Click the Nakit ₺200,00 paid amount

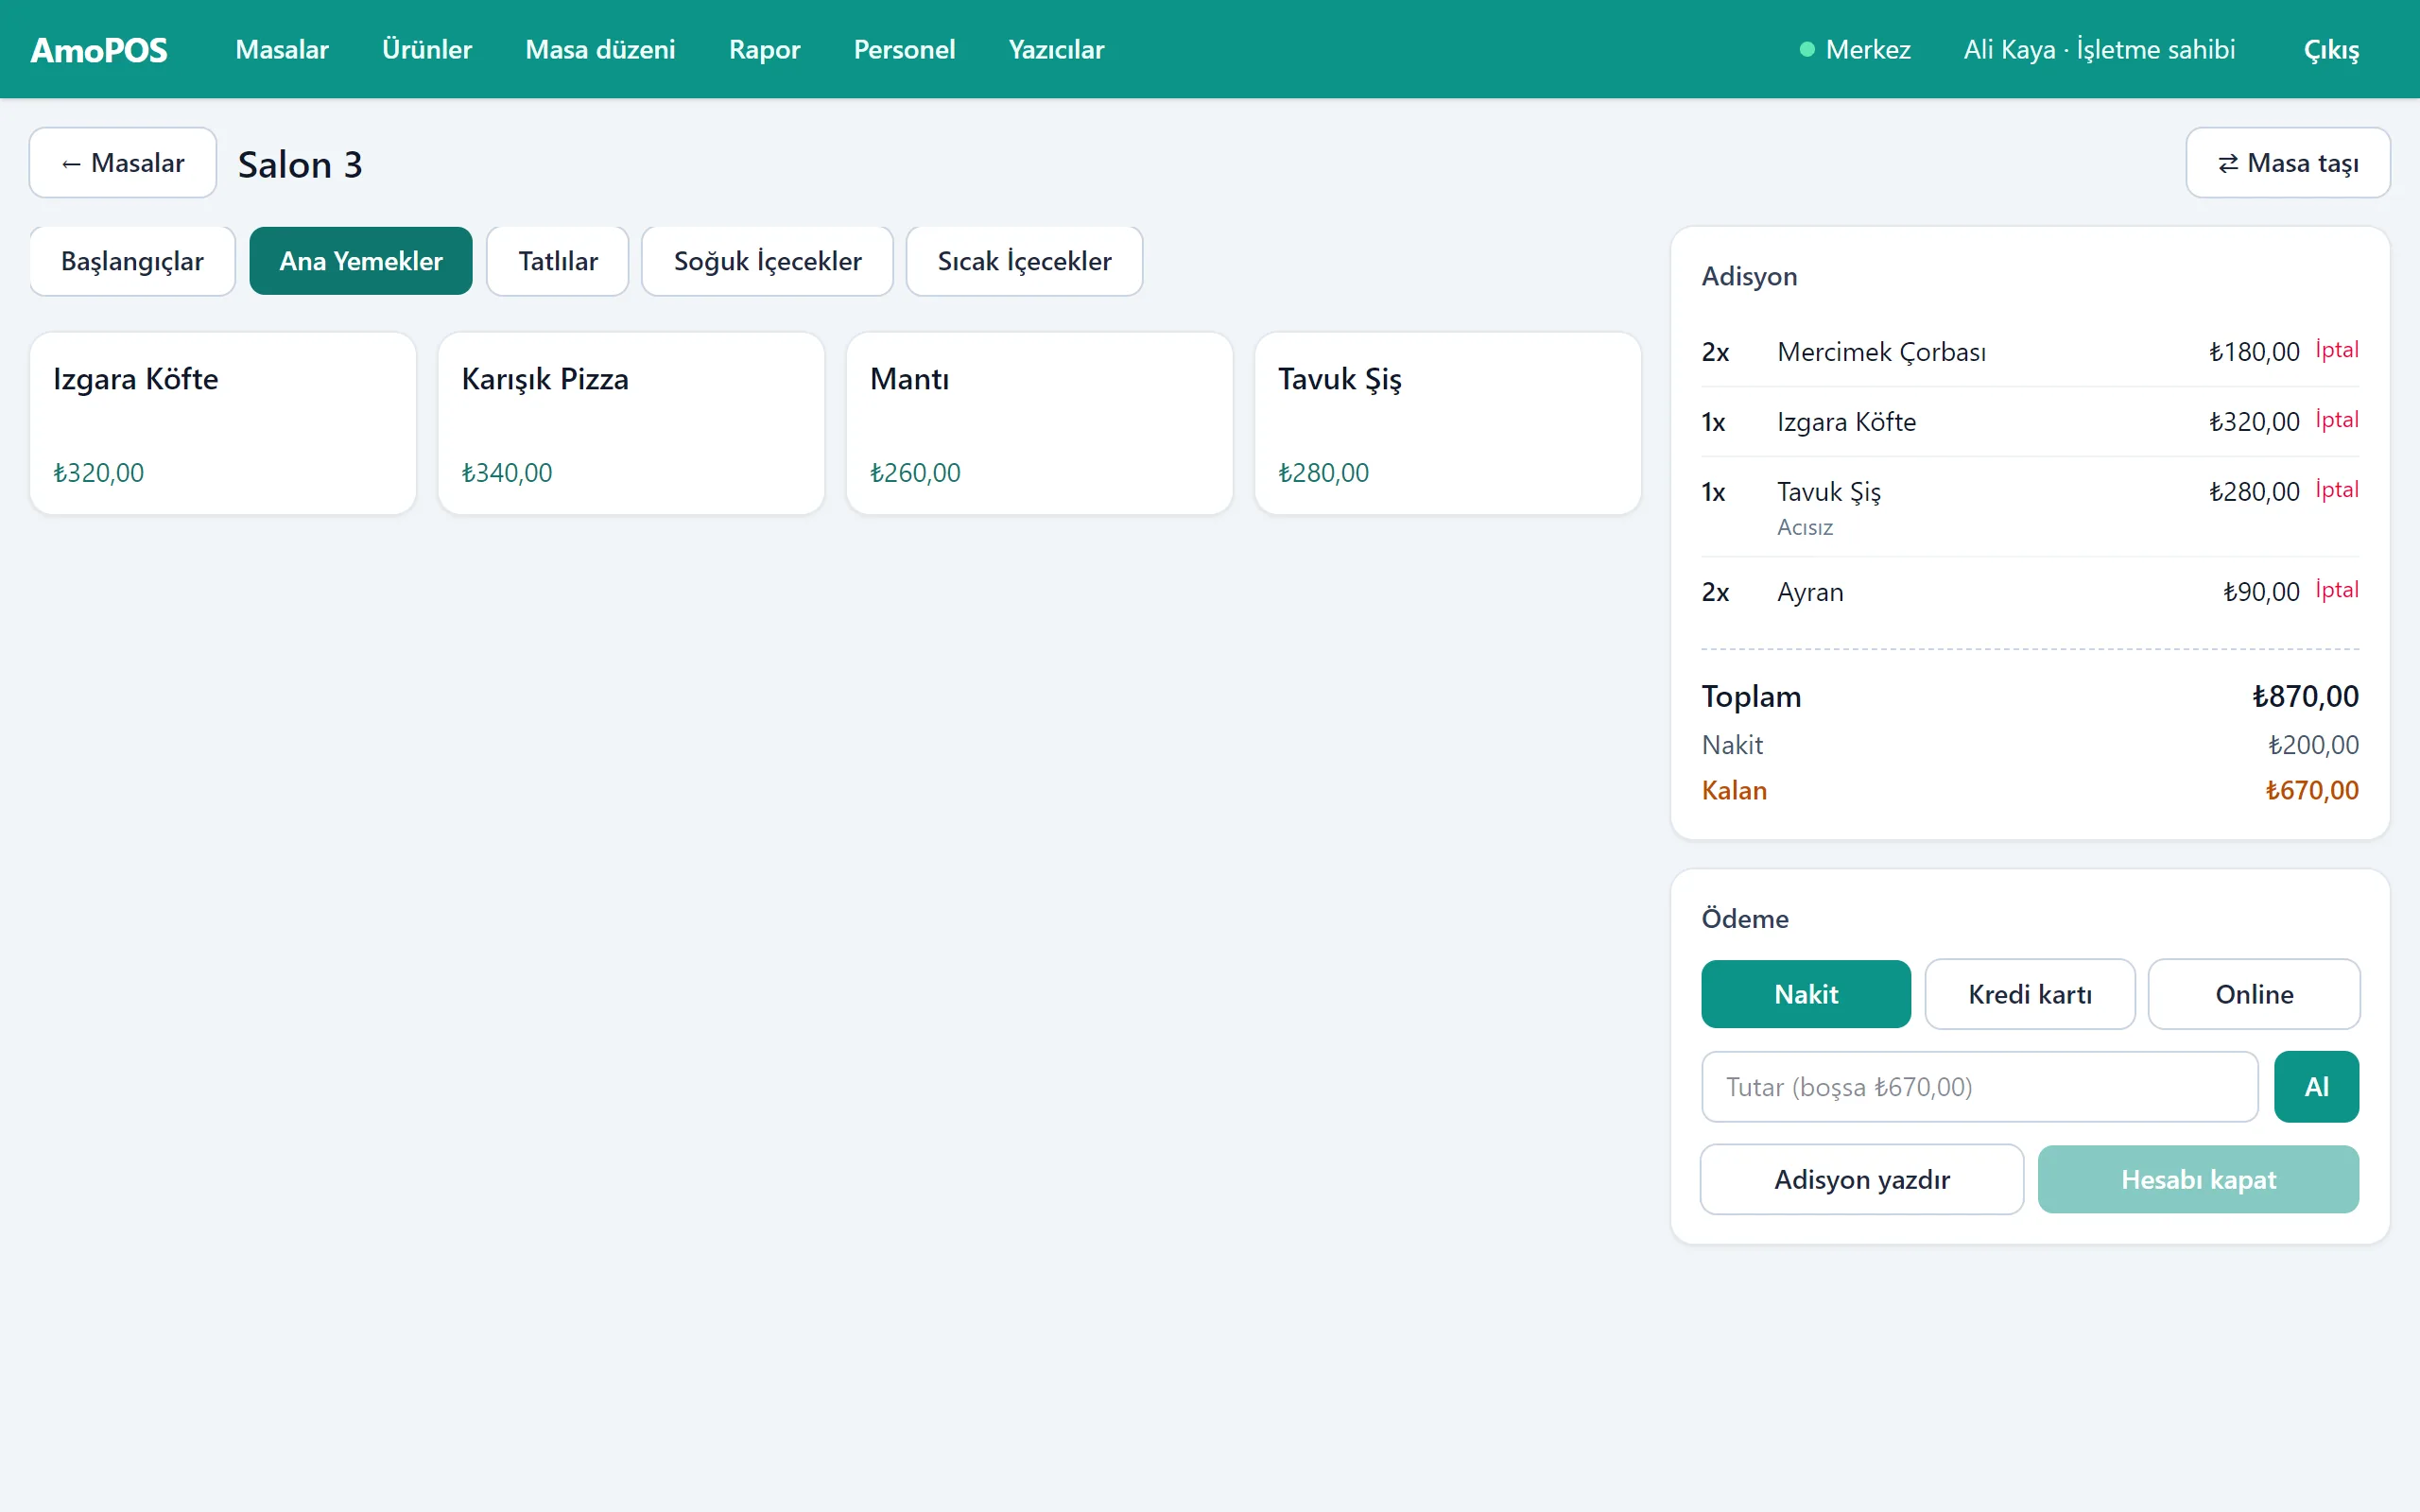tap(2313, 745)
